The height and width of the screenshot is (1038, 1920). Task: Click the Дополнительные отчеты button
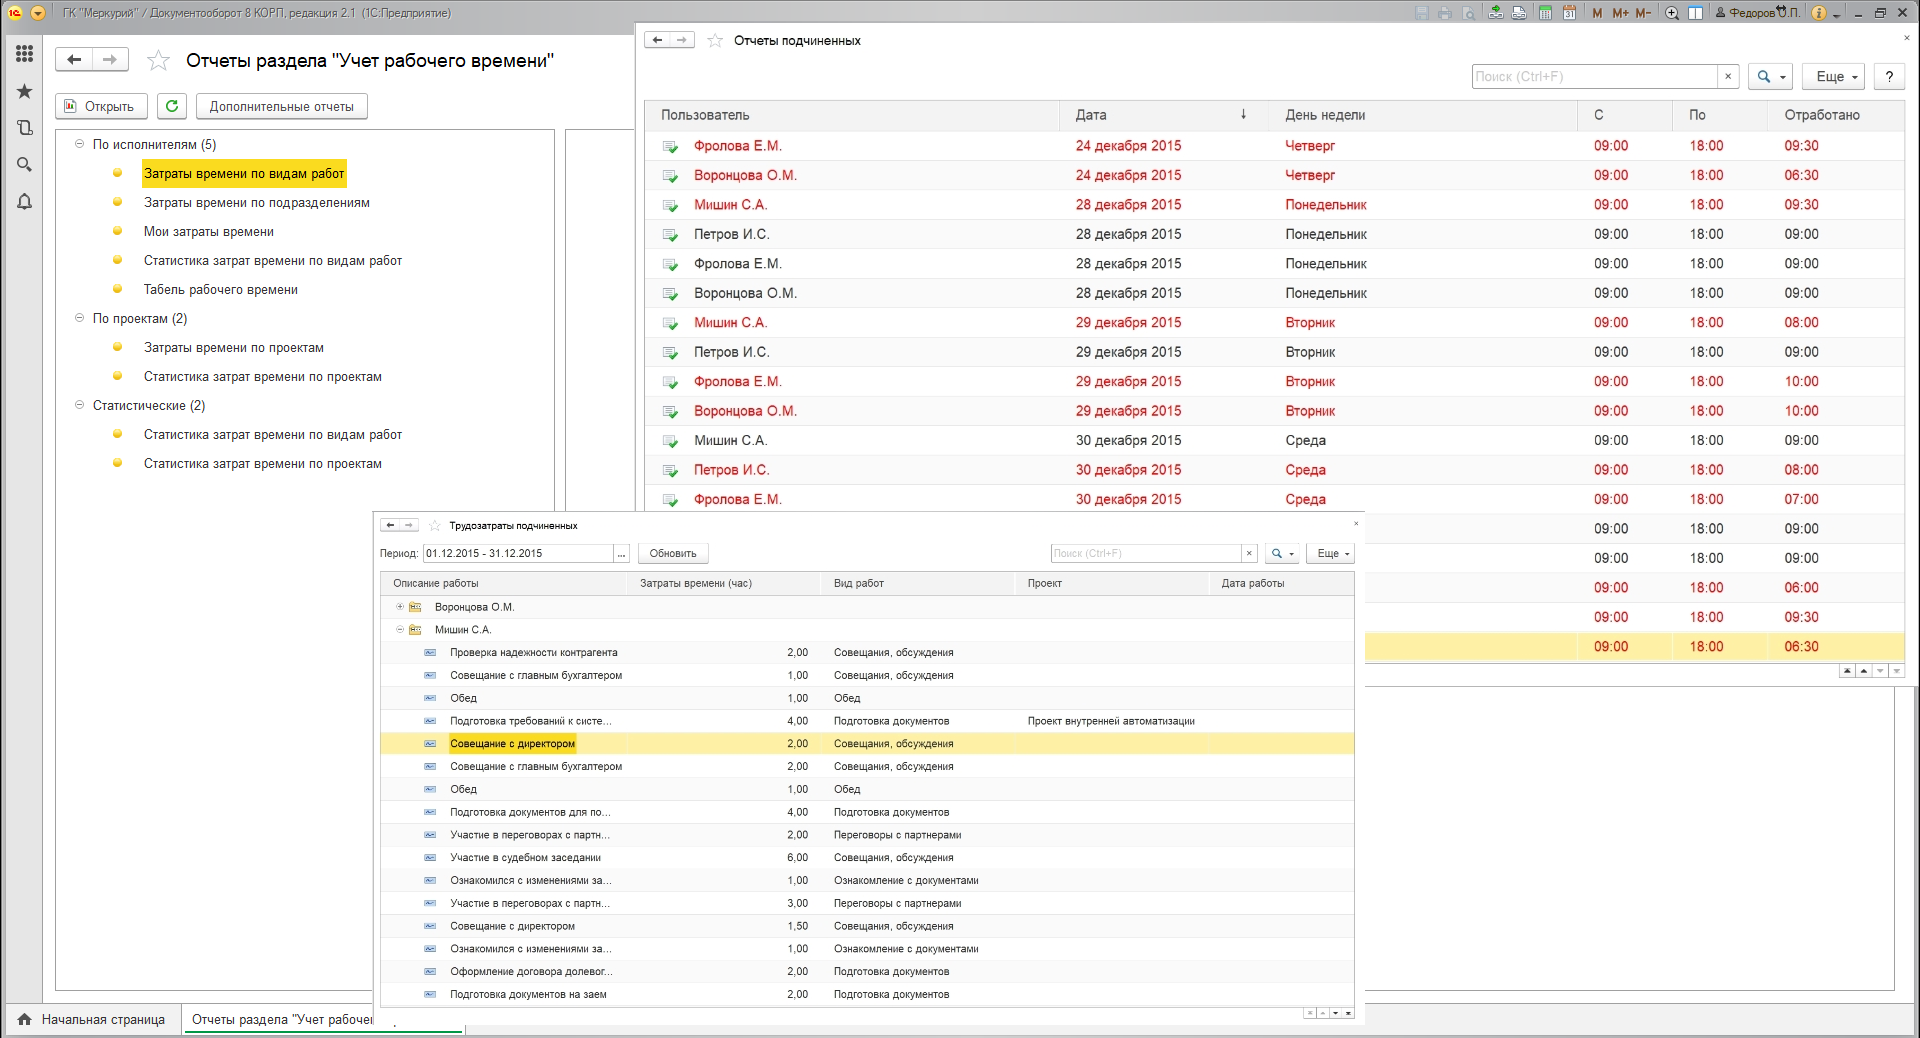pos(282,106)
